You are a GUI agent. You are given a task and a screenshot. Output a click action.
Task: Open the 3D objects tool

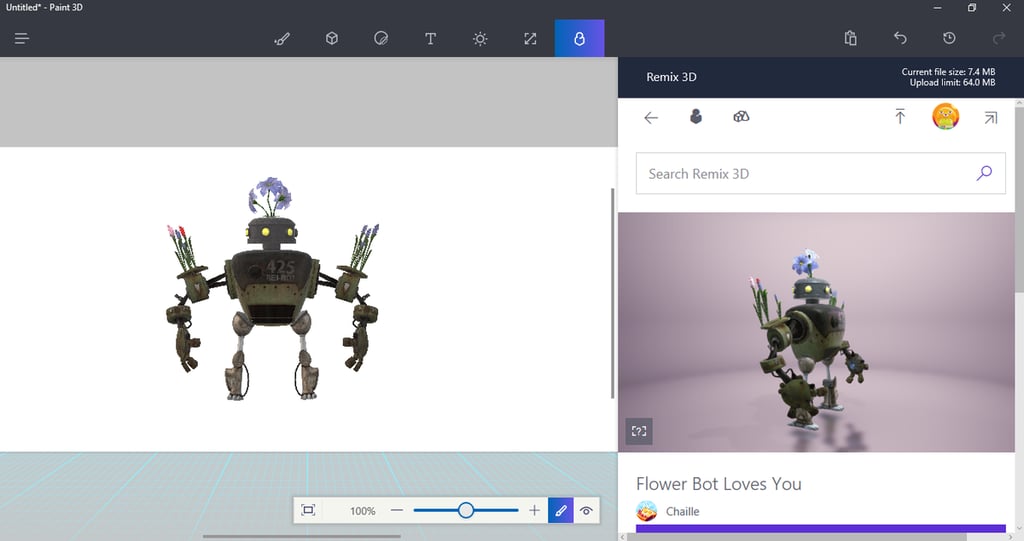click(x=332, y=39)
